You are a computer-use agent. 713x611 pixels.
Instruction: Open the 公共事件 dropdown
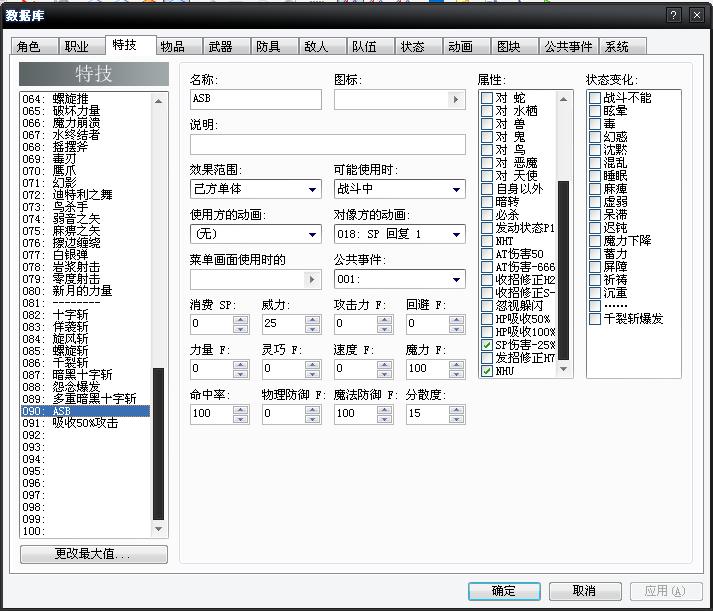(399, 279)
